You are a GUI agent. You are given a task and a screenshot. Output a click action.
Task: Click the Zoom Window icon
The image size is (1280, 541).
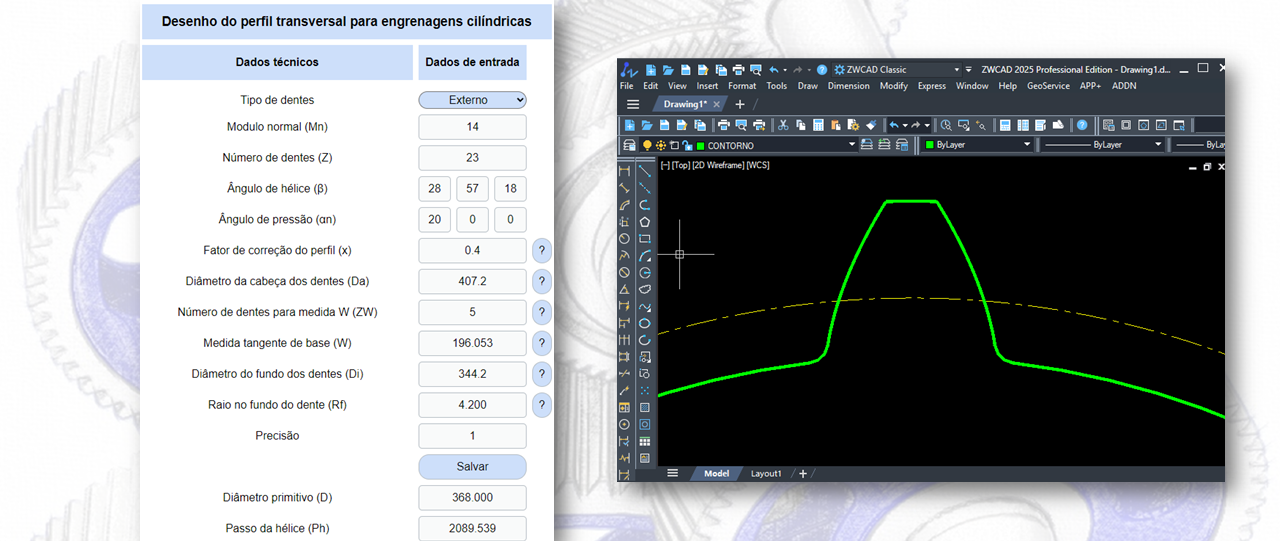point(964,125)
